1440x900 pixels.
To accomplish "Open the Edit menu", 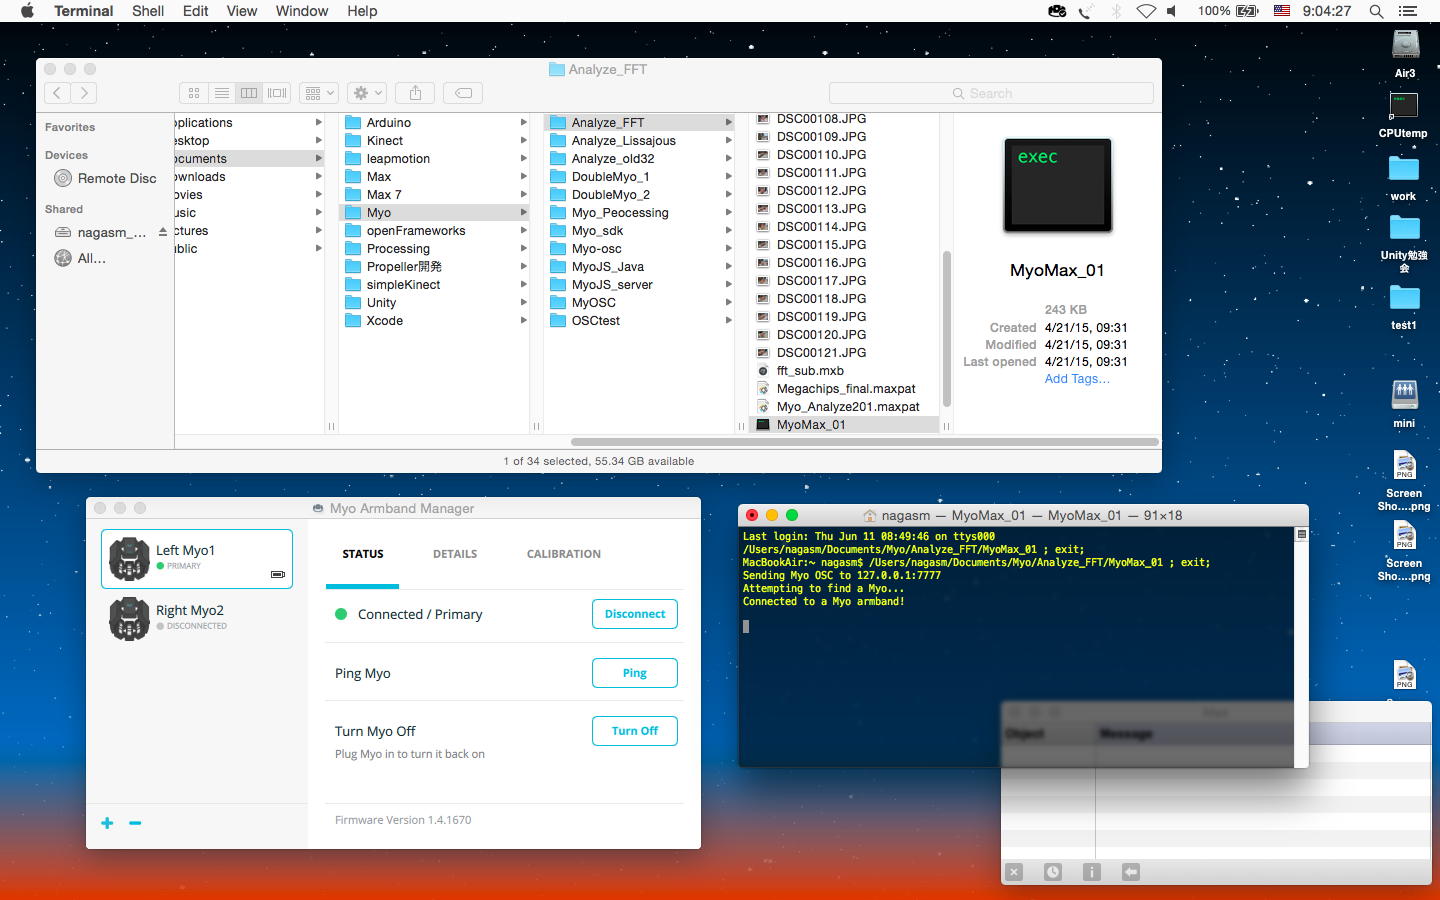I will click(x=196, y=11).
